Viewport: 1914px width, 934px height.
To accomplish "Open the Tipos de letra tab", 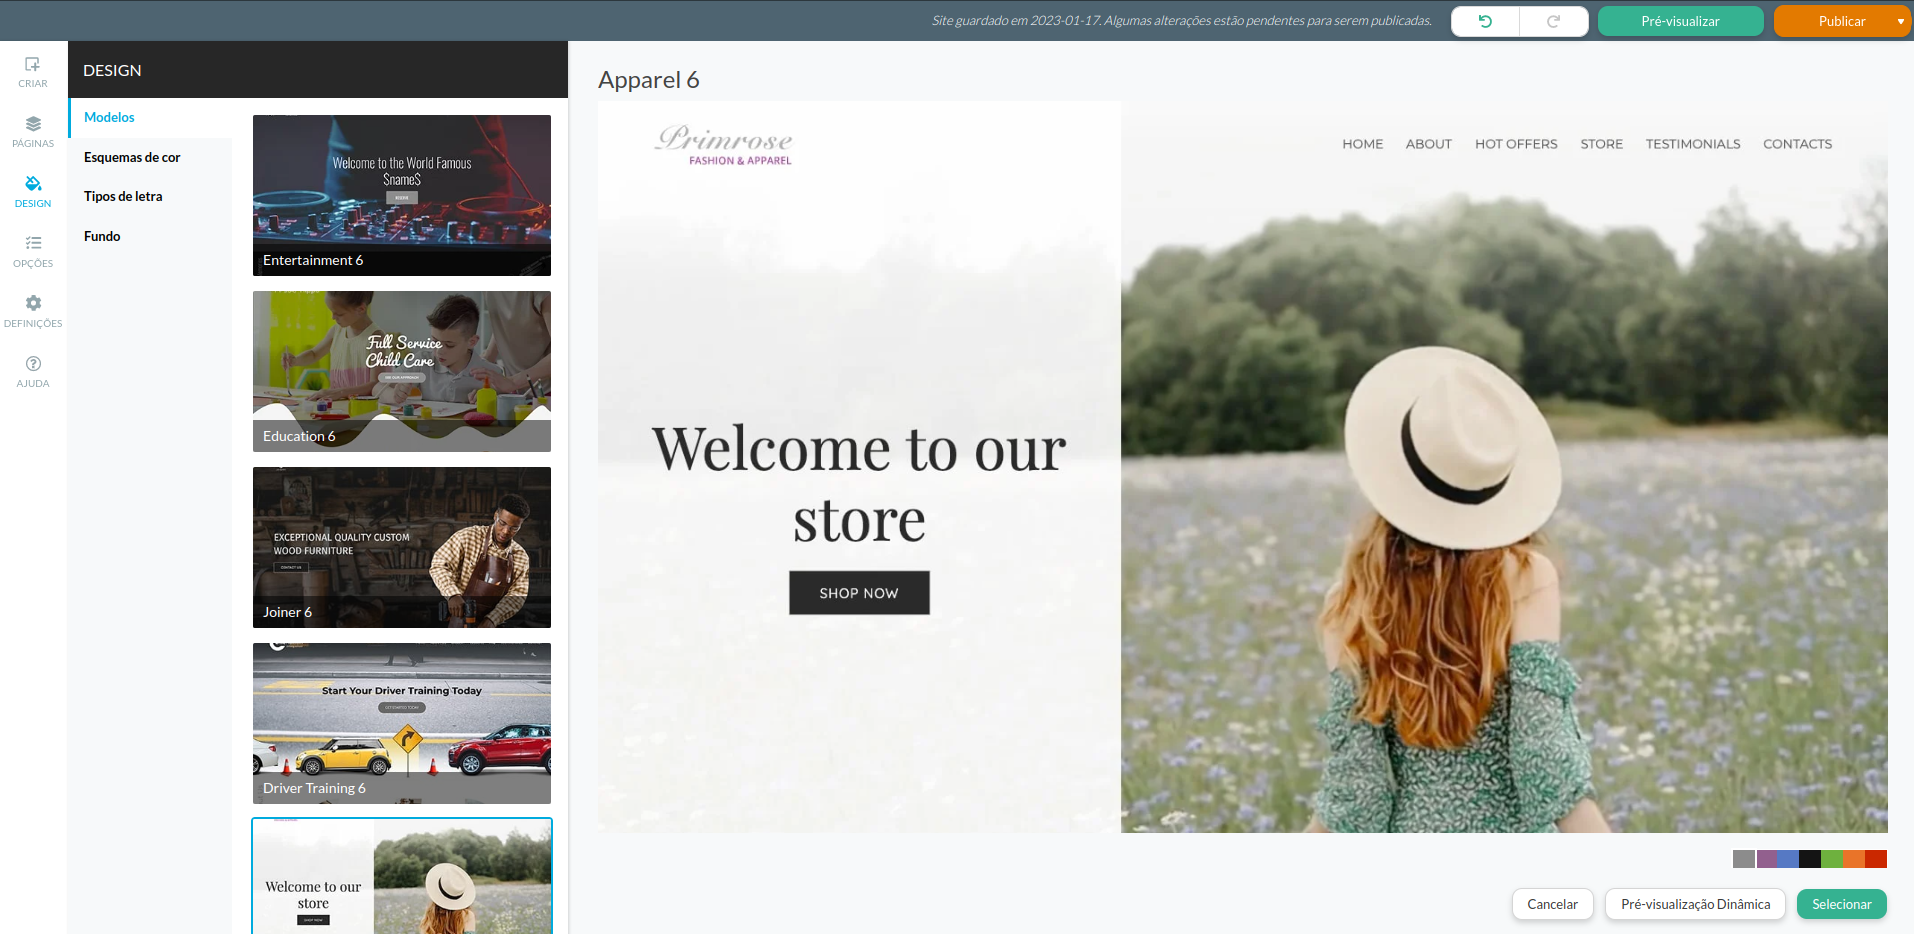I will pos(123,196).
